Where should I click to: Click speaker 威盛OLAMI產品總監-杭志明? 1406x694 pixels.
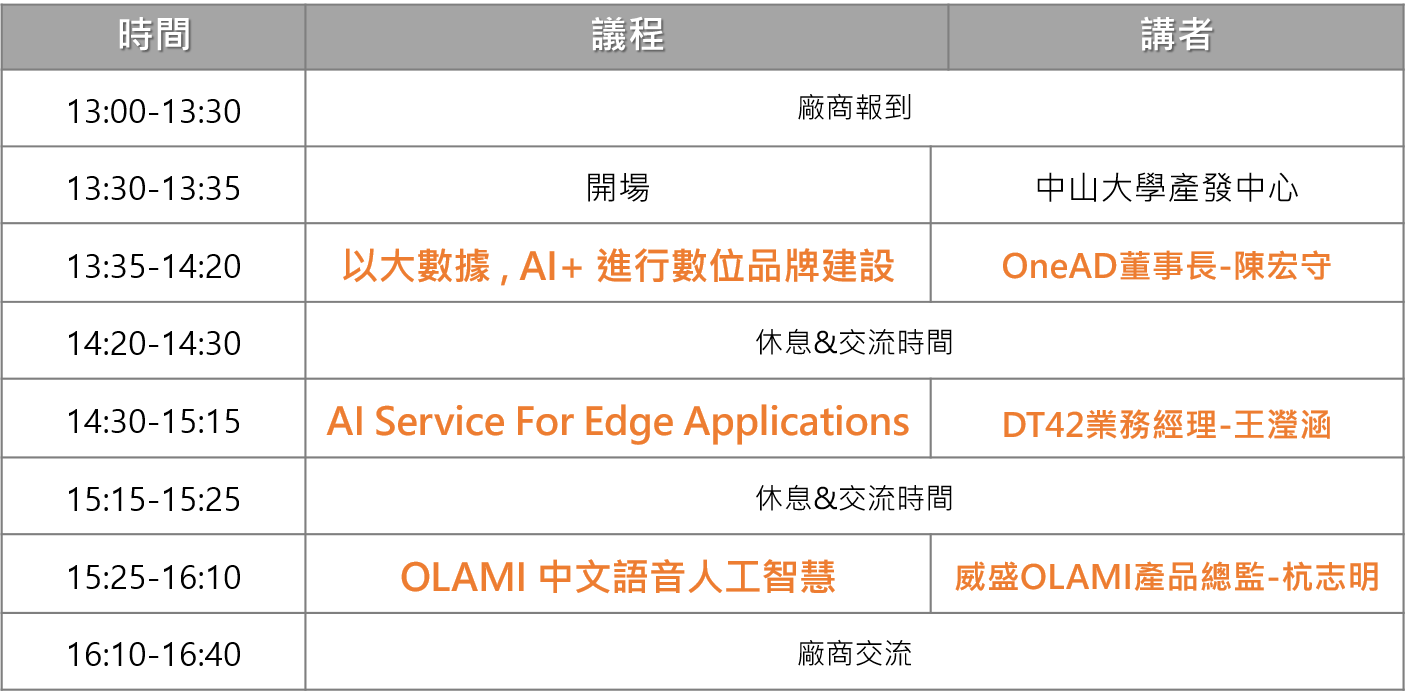click(1167, 577)
